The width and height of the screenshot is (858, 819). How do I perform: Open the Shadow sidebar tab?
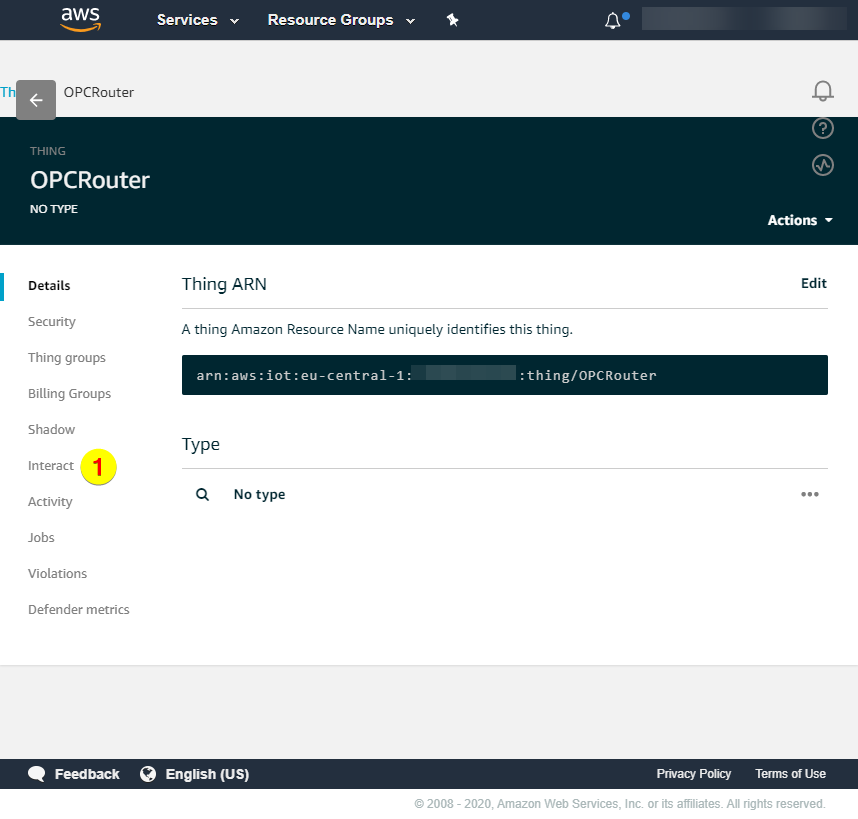pyautogui.click(x=52, y=430)
